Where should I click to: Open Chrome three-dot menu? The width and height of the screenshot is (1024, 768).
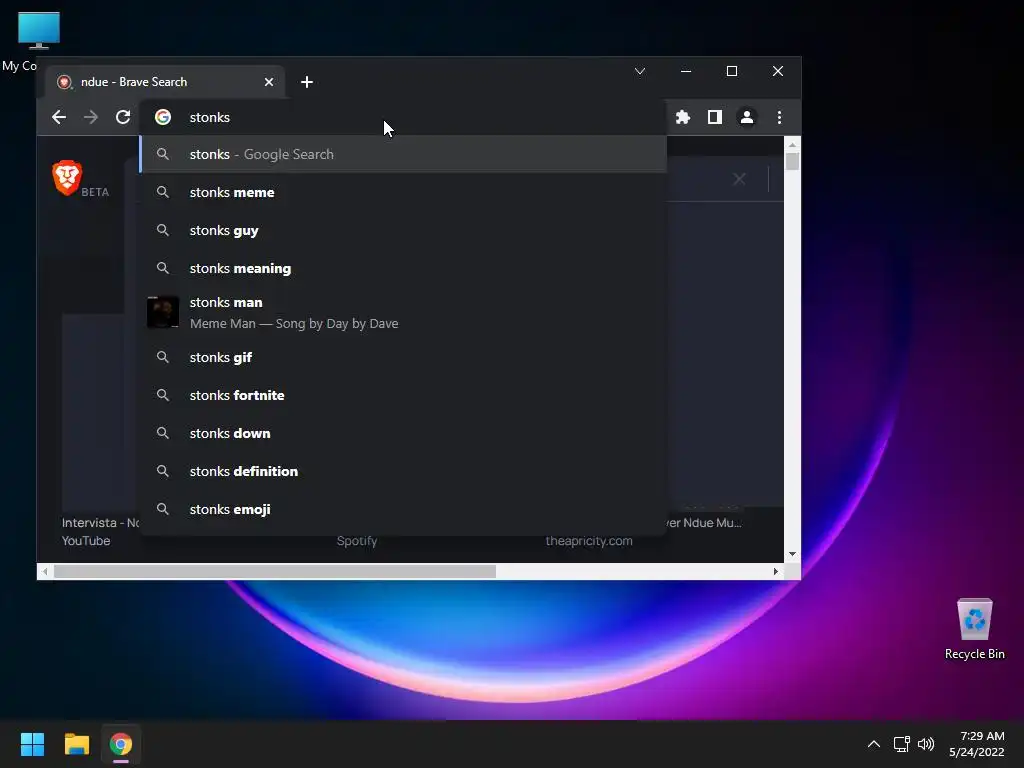tap(779, 117)
